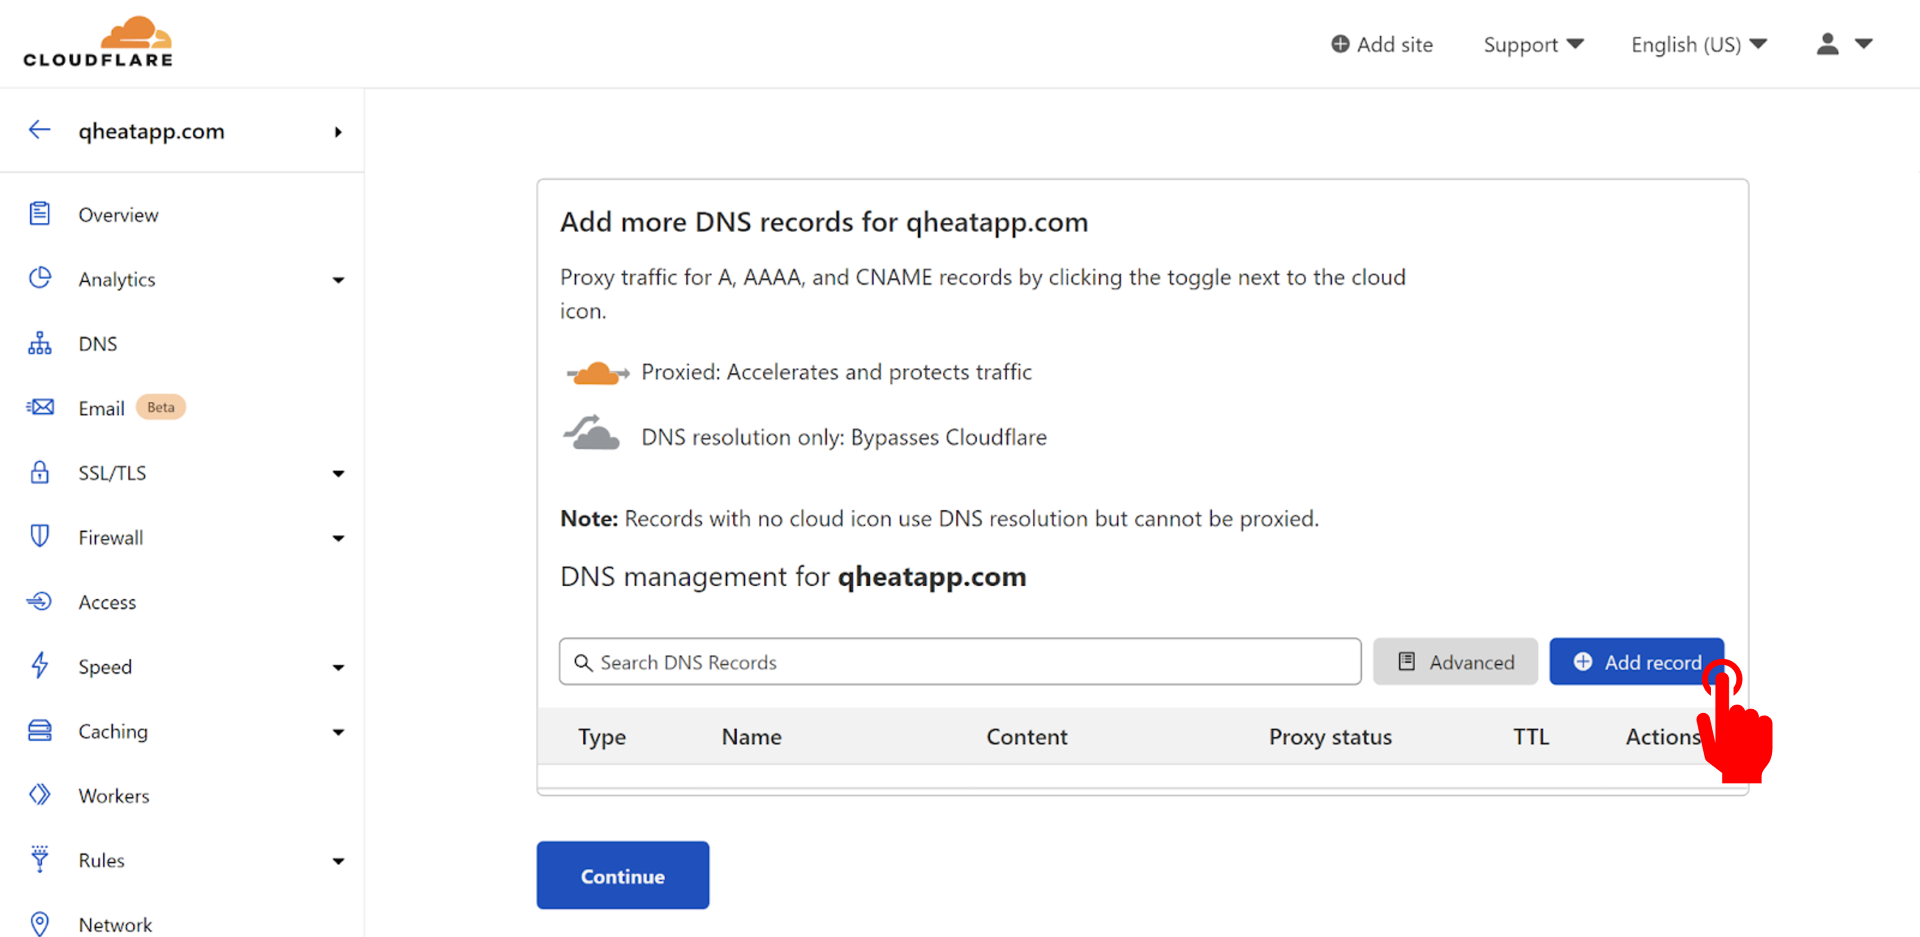The width and height of the screenshot is (1920, 937).
Task: Click the Actions column header
Action: (1663, 737)
